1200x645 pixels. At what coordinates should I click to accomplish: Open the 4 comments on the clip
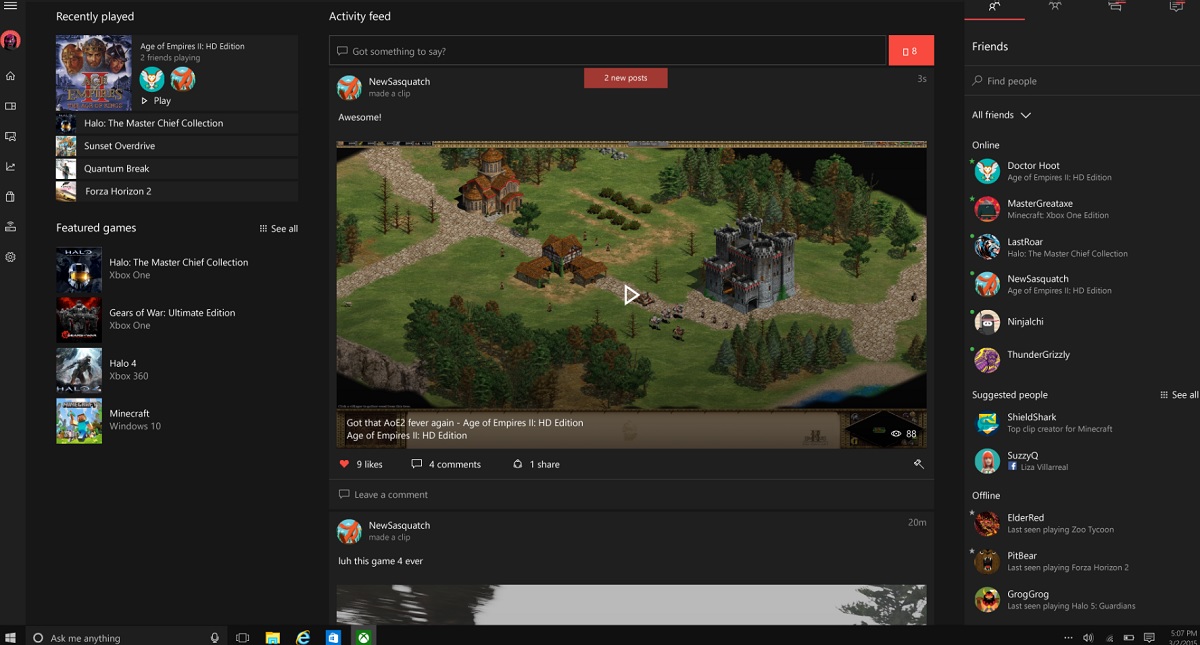point(446,464)
